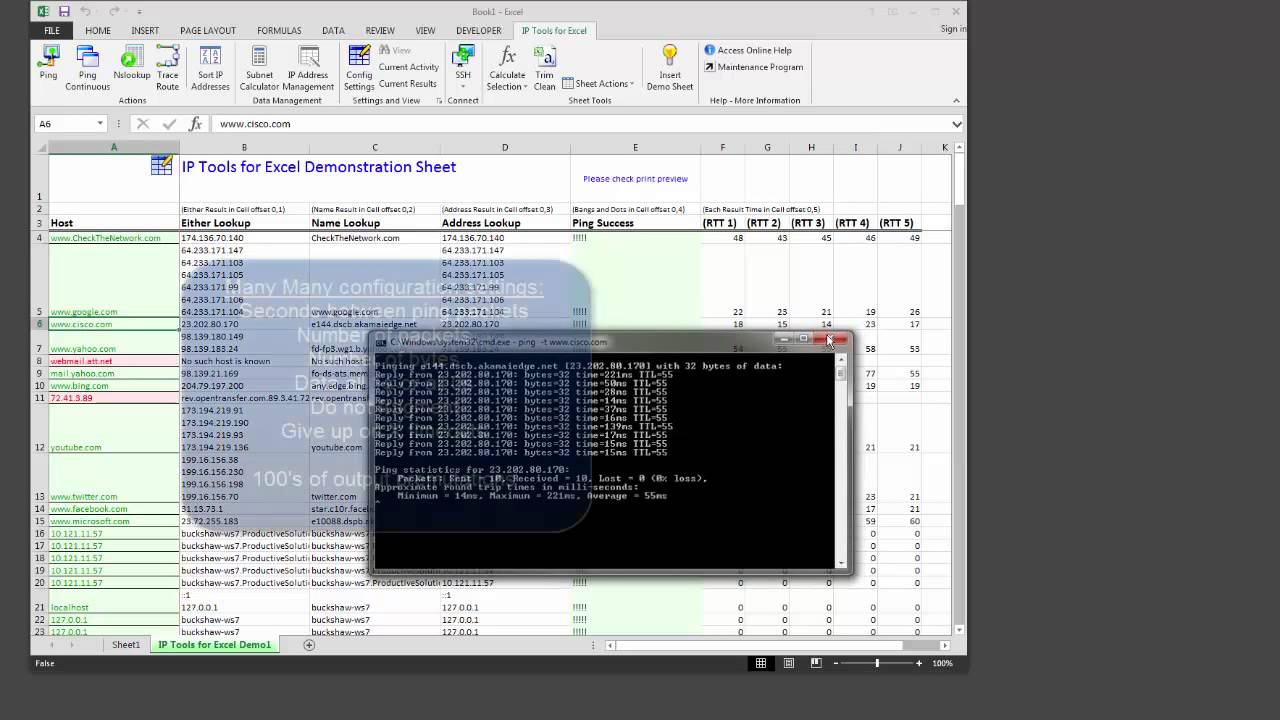Click the Select All corner of the grid
The width and height of the screenshot is (1280, 720).
click(x=41, y=148)
